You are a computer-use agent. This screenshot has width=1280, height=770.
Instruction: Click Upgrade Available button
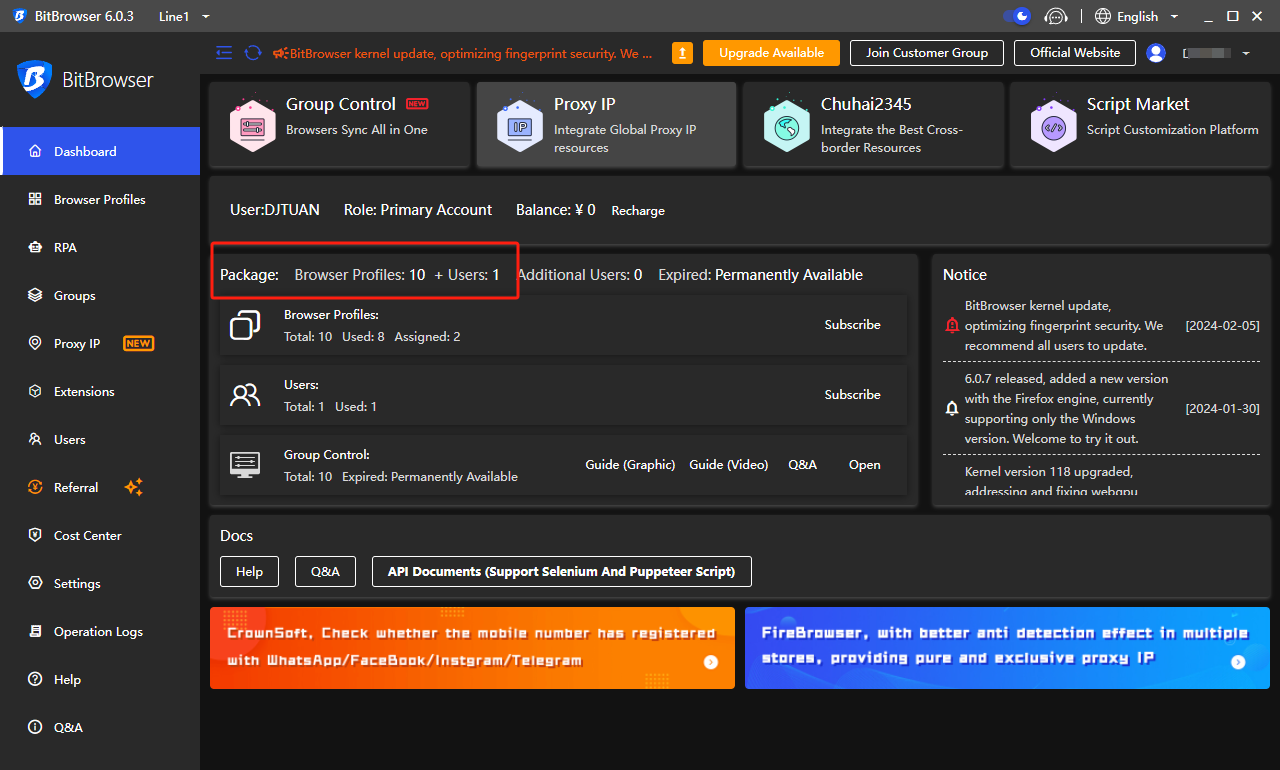point(771,53)
